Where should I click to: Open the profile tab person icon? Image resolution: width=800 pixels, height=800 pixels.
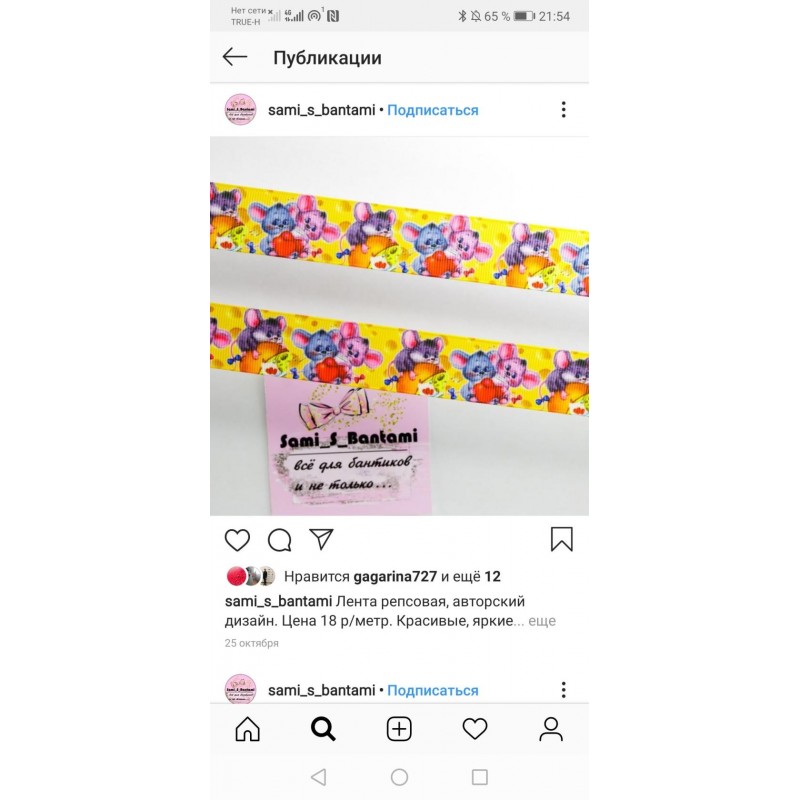551,729
